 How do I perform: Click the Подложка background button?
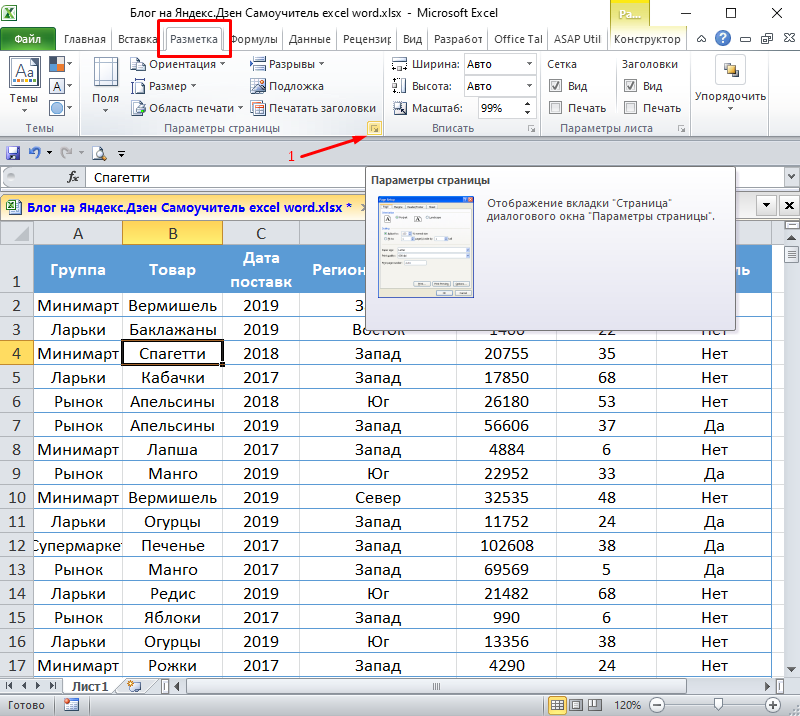[287, 86]
